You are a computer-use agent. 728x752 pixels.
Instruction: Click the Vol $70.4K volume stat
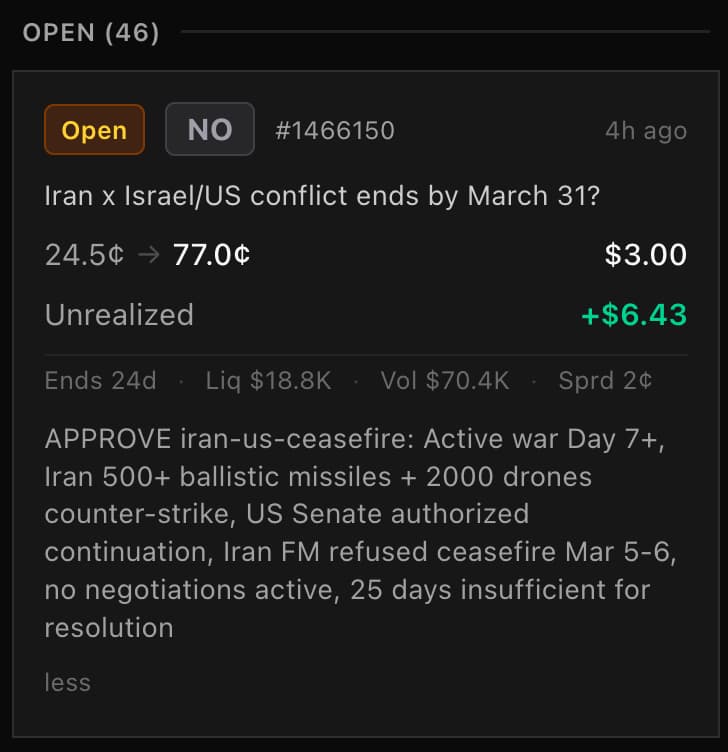pyautogui.click(x=445, y=381)
